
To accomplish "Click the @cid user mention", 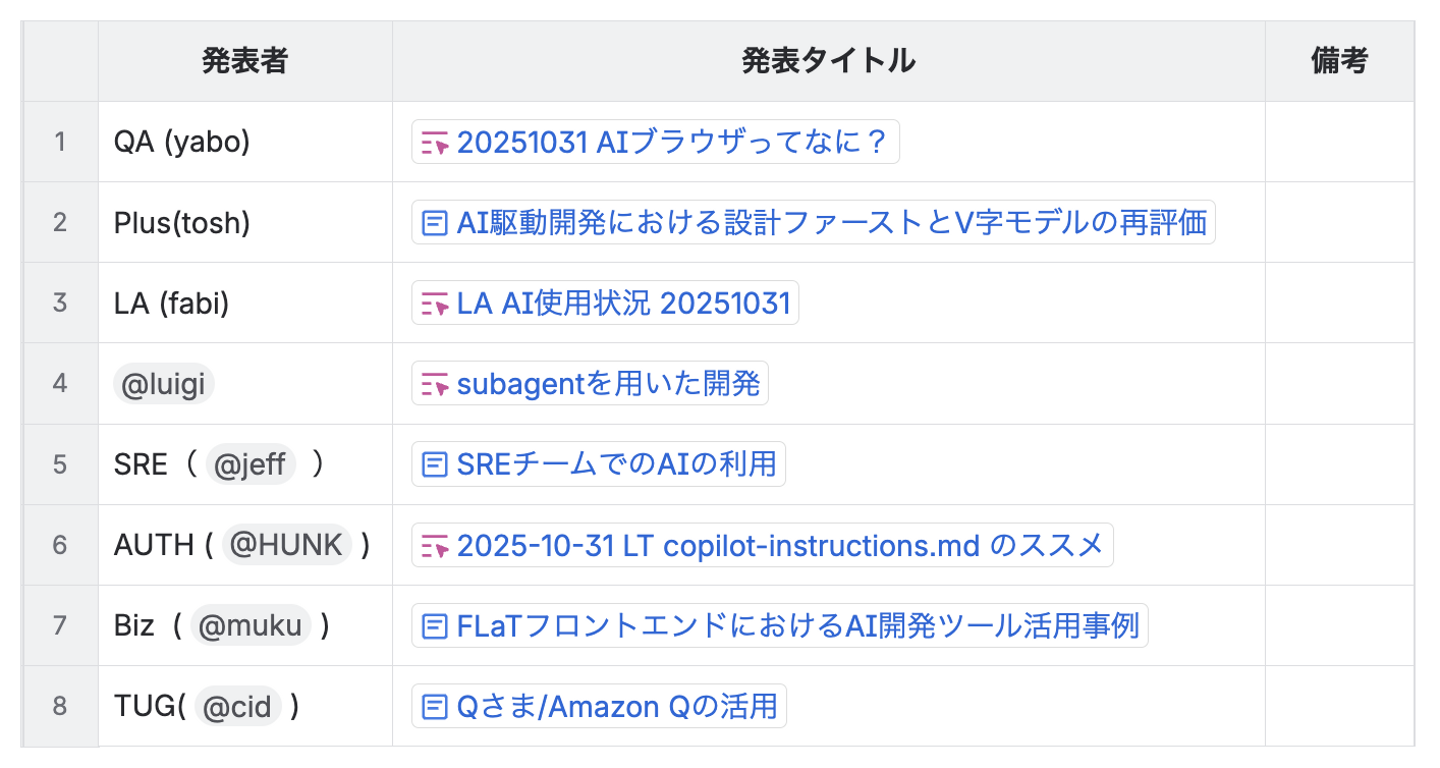I will coord(237,707).
